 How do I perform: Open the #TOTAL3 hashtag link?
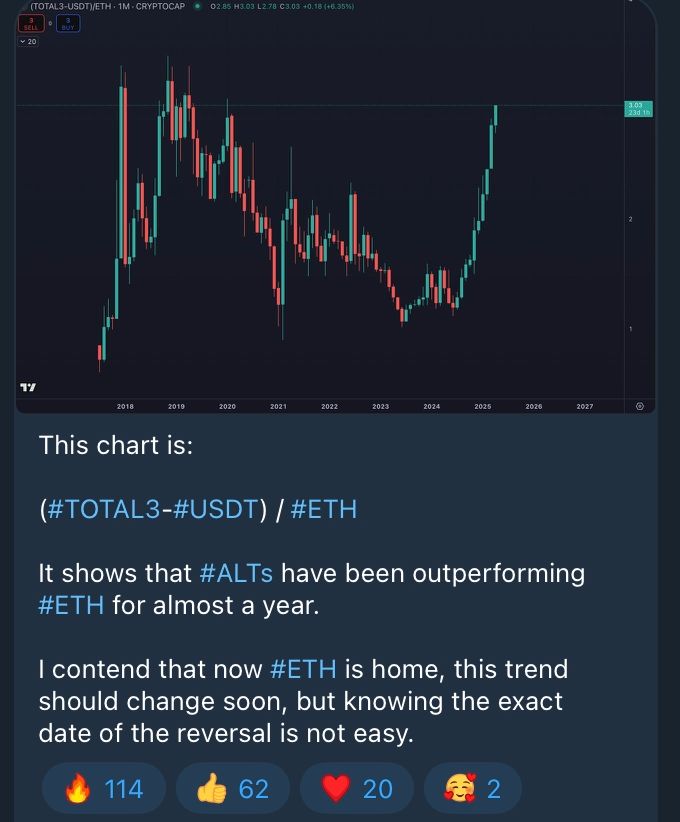point(103,509)
